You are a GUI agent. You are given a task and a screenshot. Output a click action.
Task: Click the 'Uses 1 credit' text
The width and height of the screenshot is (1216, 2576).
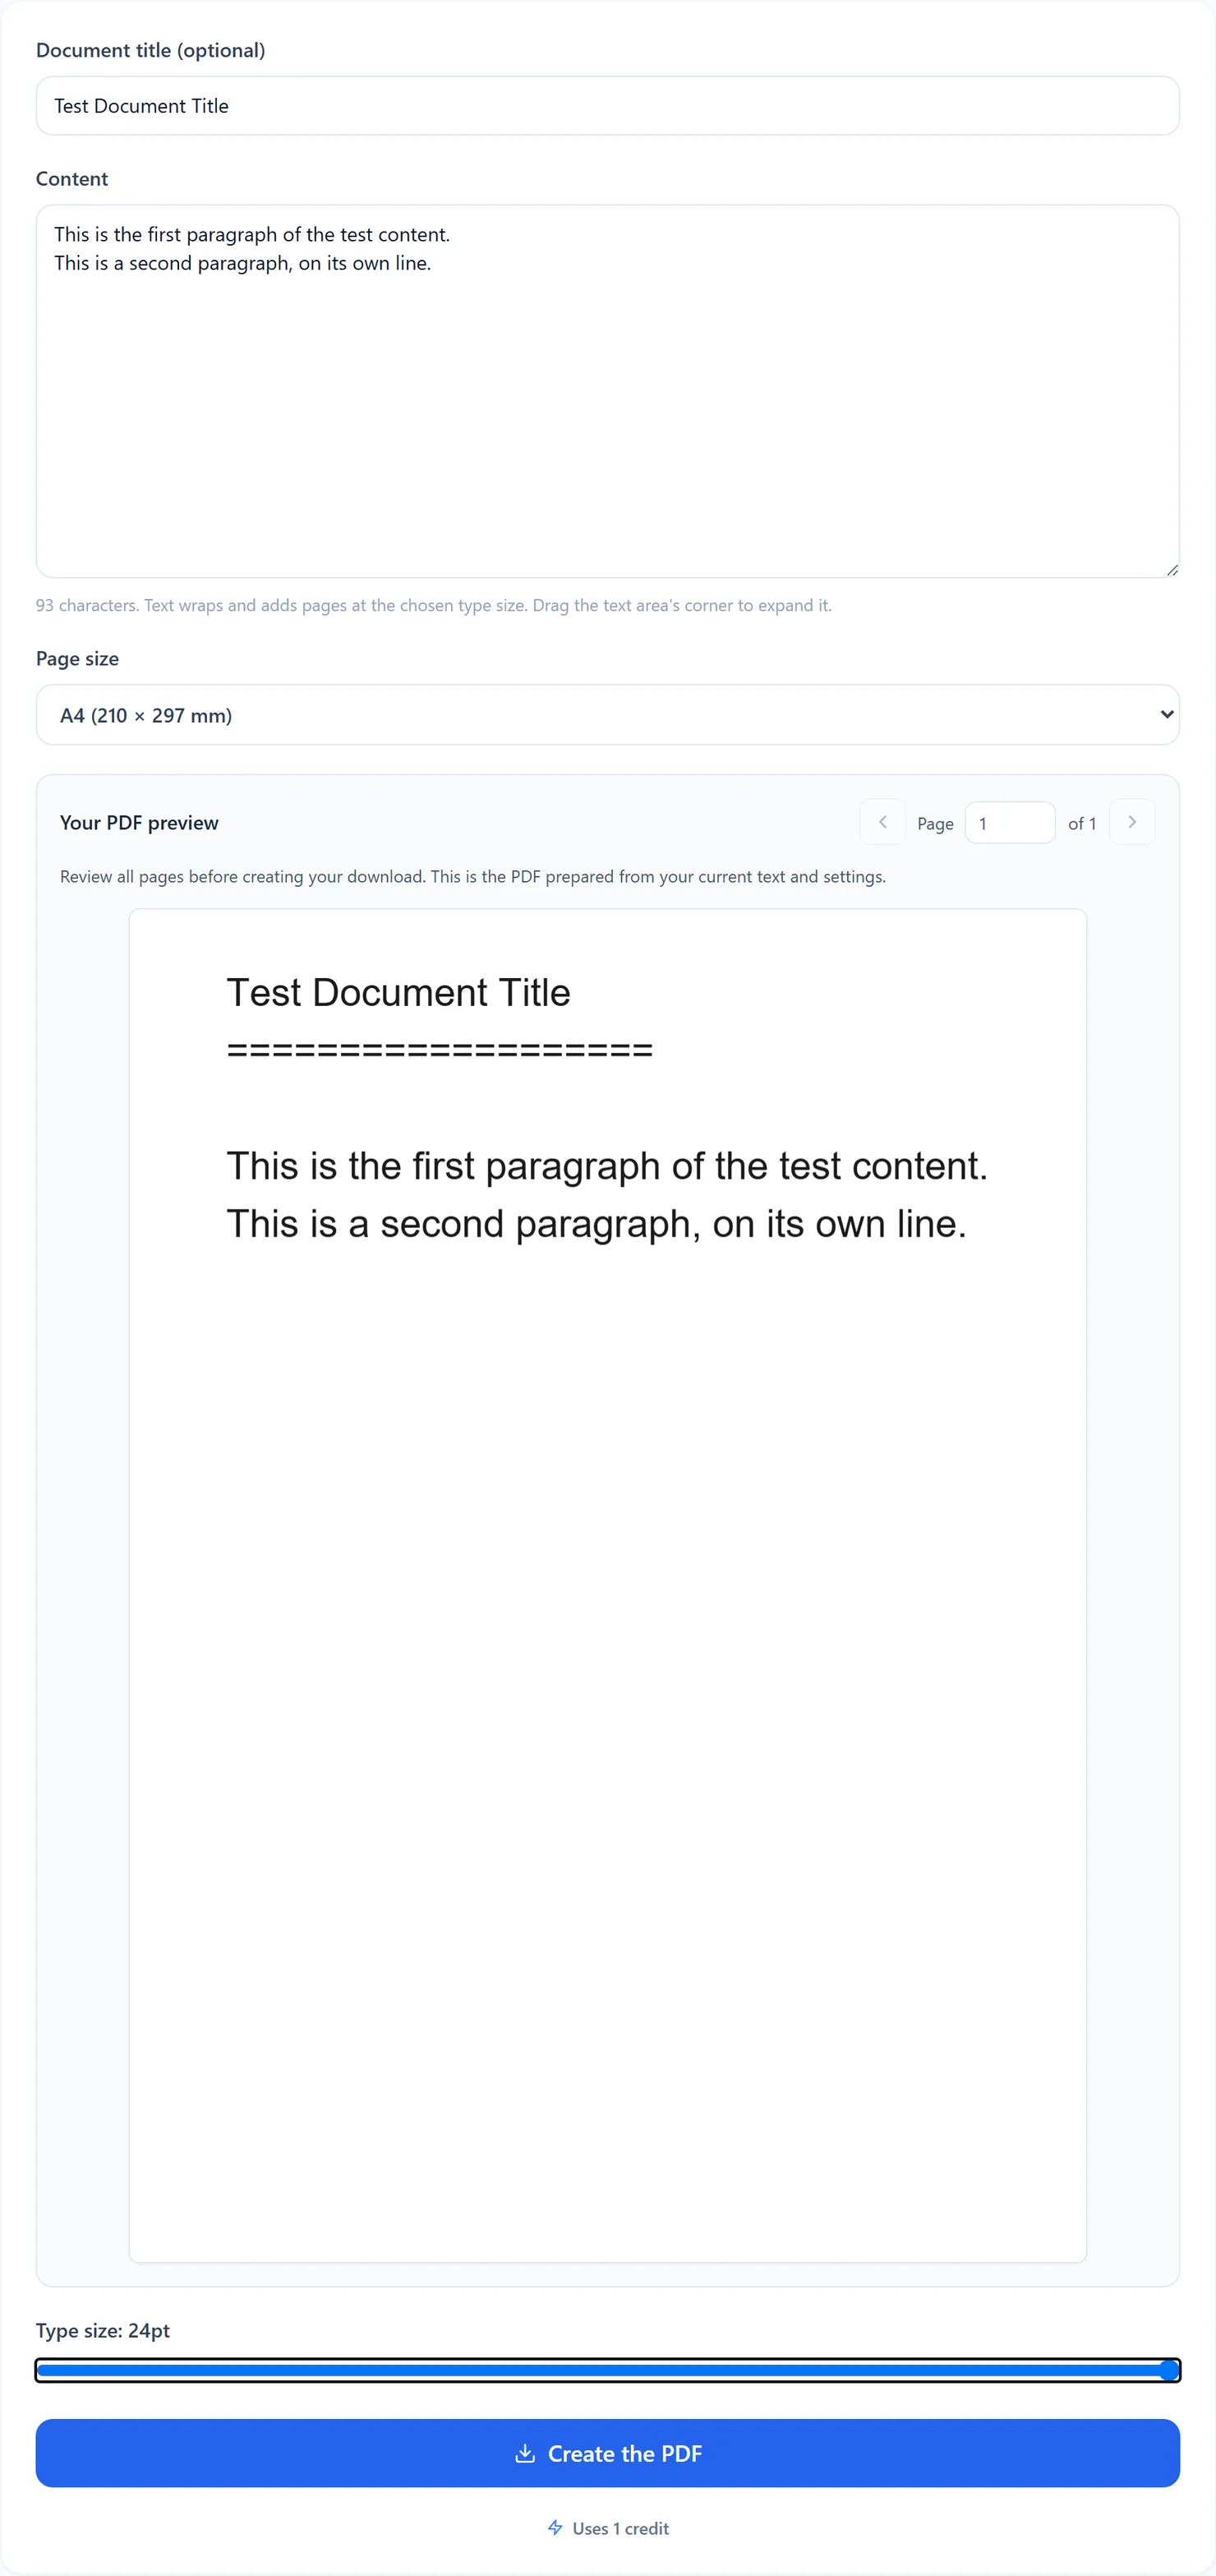(620, 2528)
